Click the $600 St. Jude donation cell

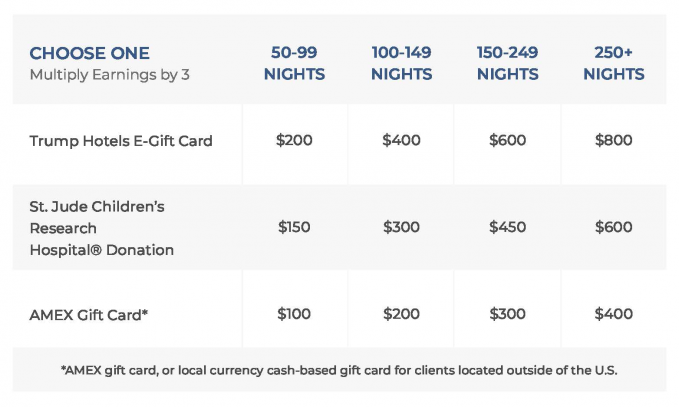click(613, 227)
